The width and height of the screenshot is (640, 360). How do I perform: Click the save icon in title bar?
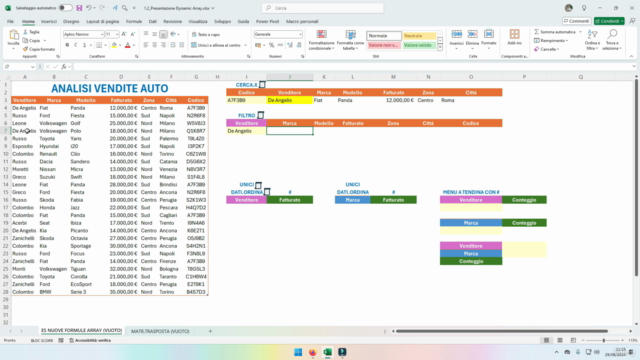79,8
